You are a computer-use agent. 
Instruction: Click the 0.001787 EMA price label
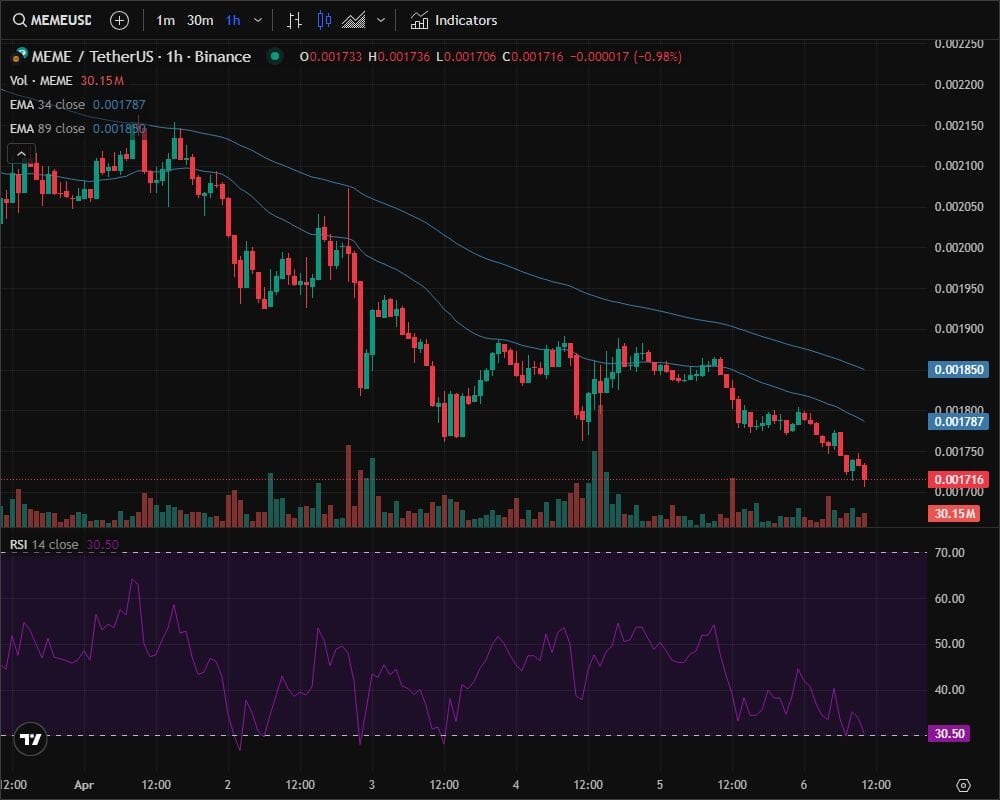959,421
